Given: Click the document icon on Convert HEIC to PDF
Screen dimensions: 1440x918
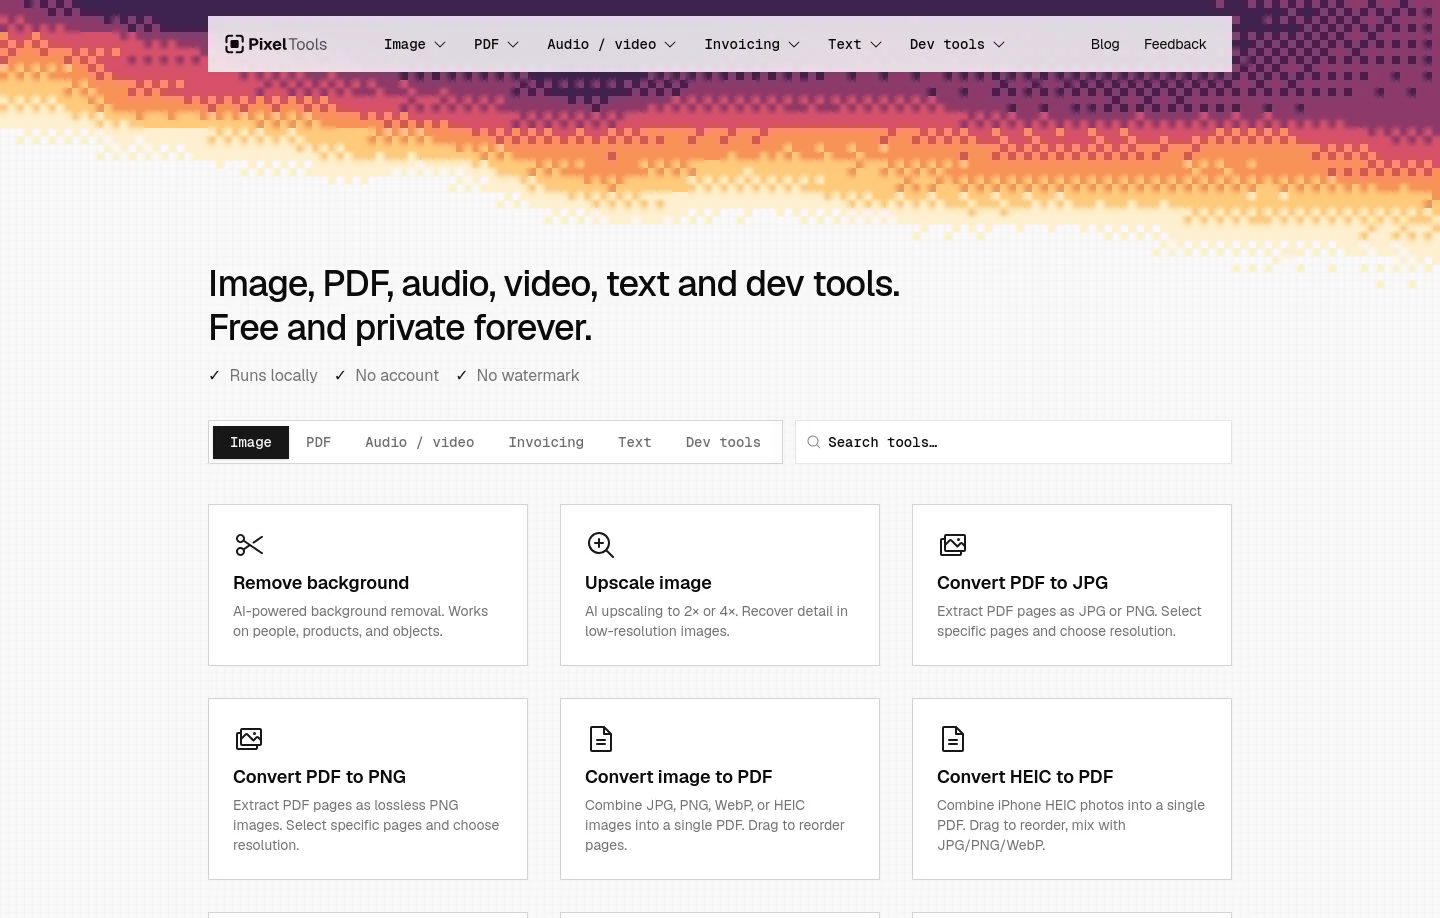Looking at the screenshot, I should [953, 739].
